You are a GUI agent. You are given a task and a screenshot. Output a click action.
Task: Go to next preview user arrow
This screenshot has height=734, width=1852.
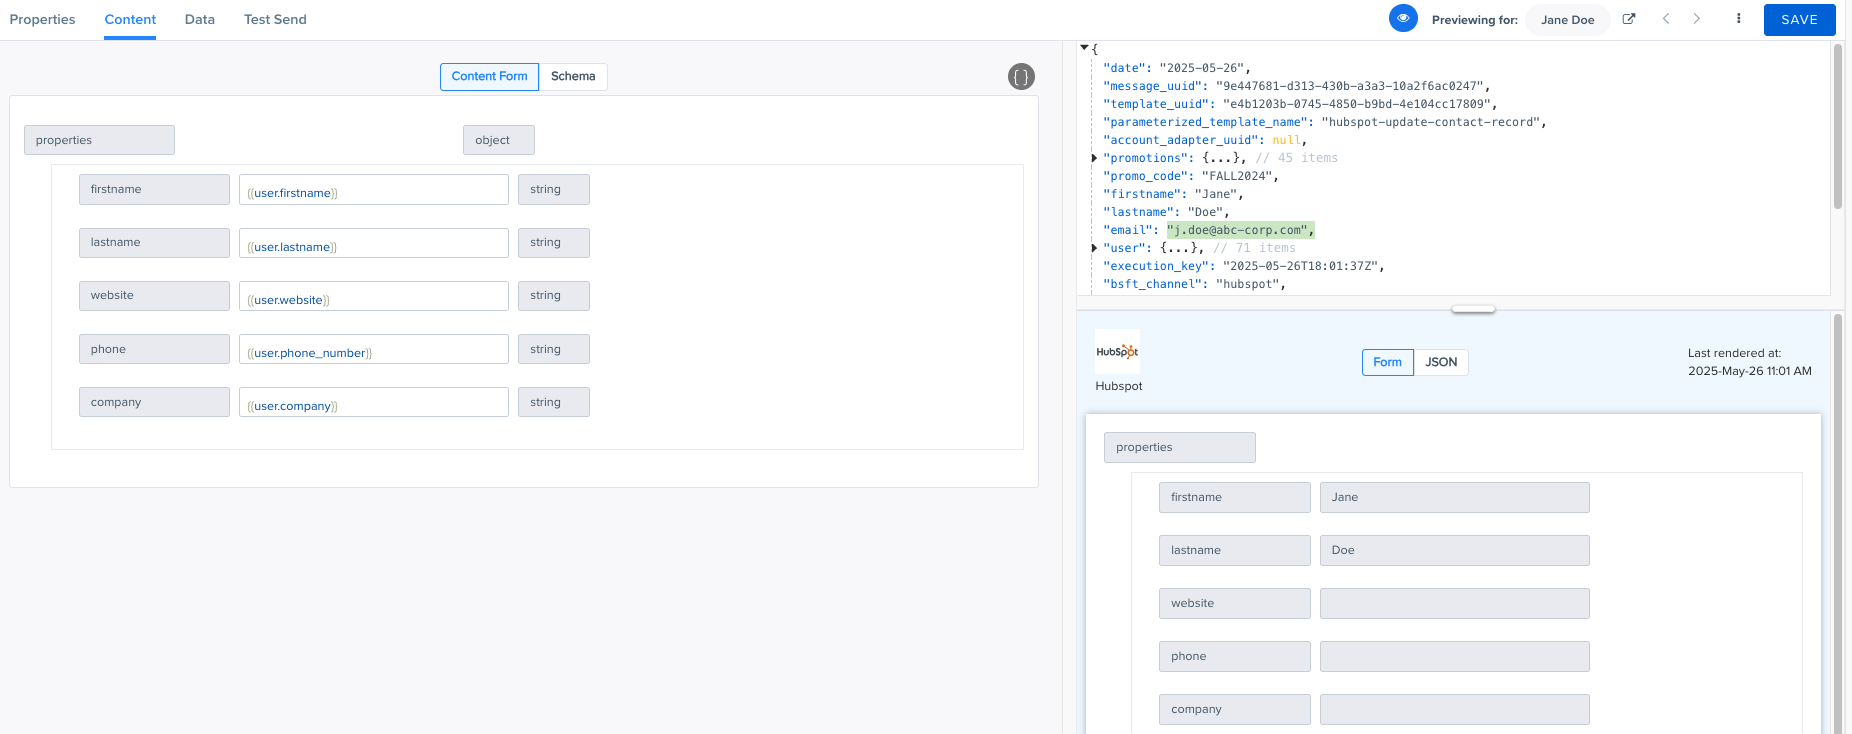coord(1697,19)
